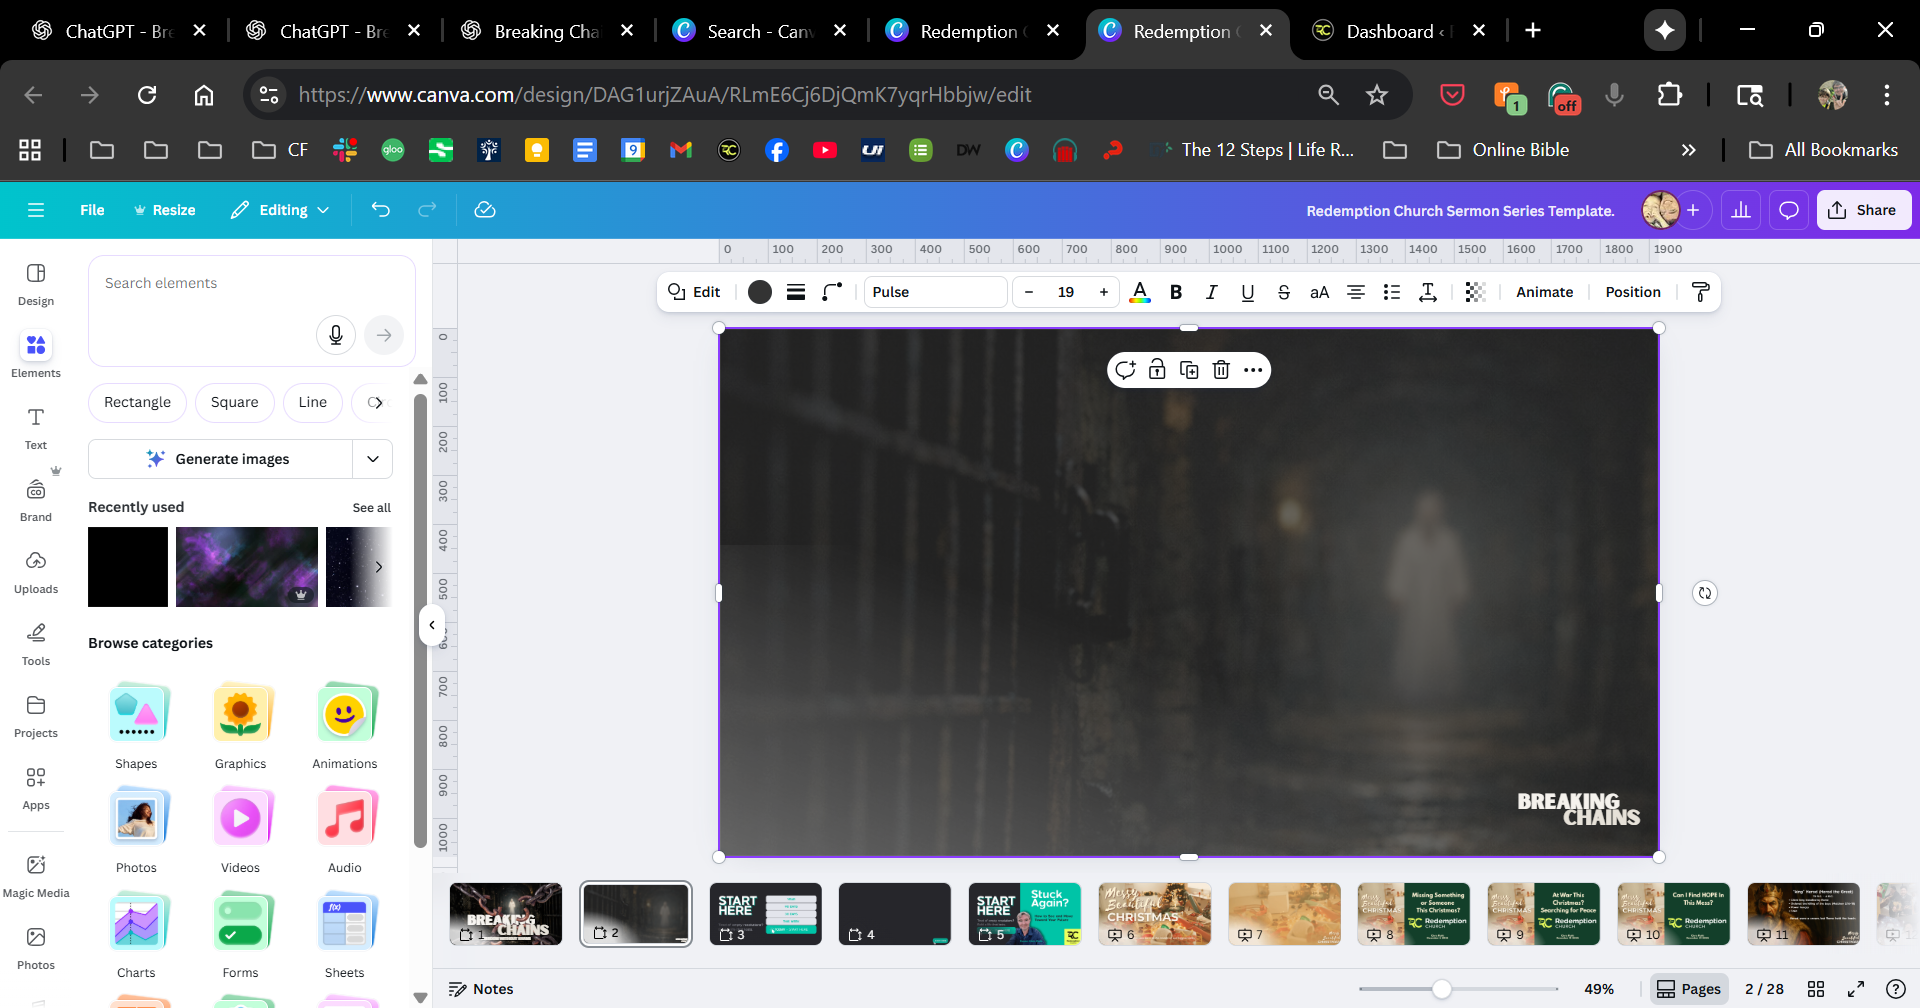Screen dimensions: 1920x1008
Task: Open the transparency checkerboard icon
Action: [x=1475, y=292]
